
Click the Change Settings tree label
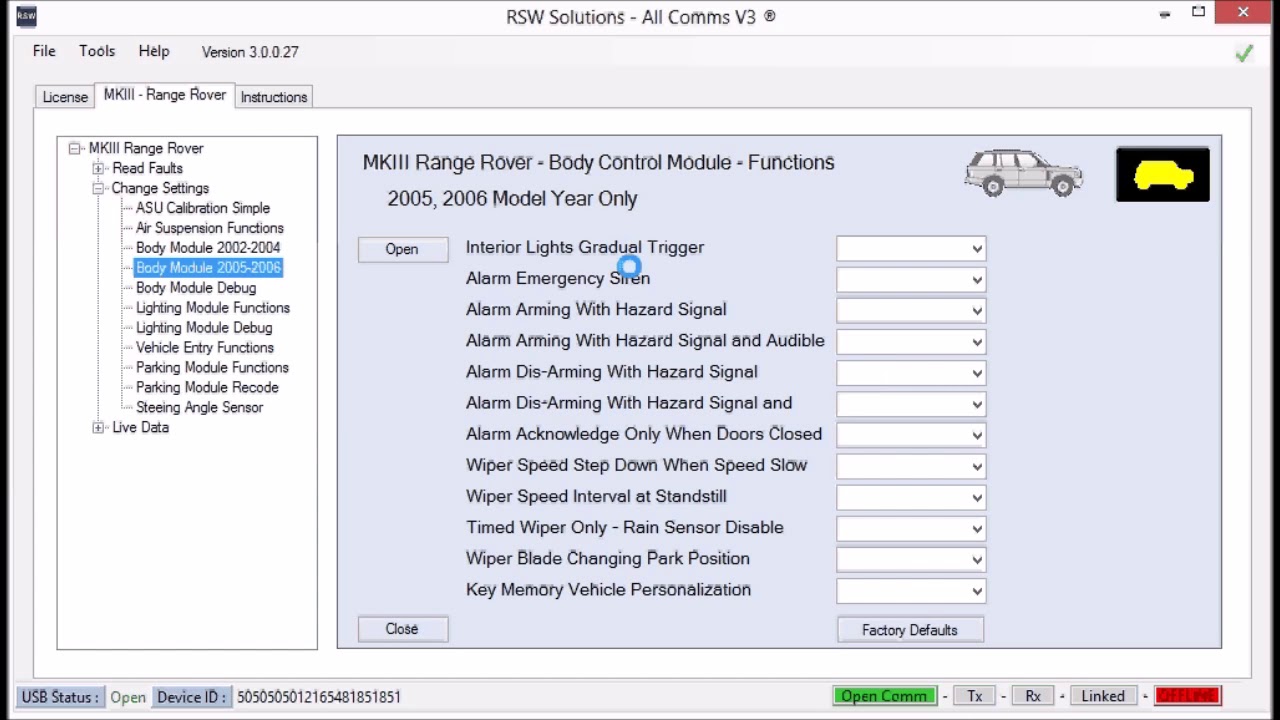(160, 188)
